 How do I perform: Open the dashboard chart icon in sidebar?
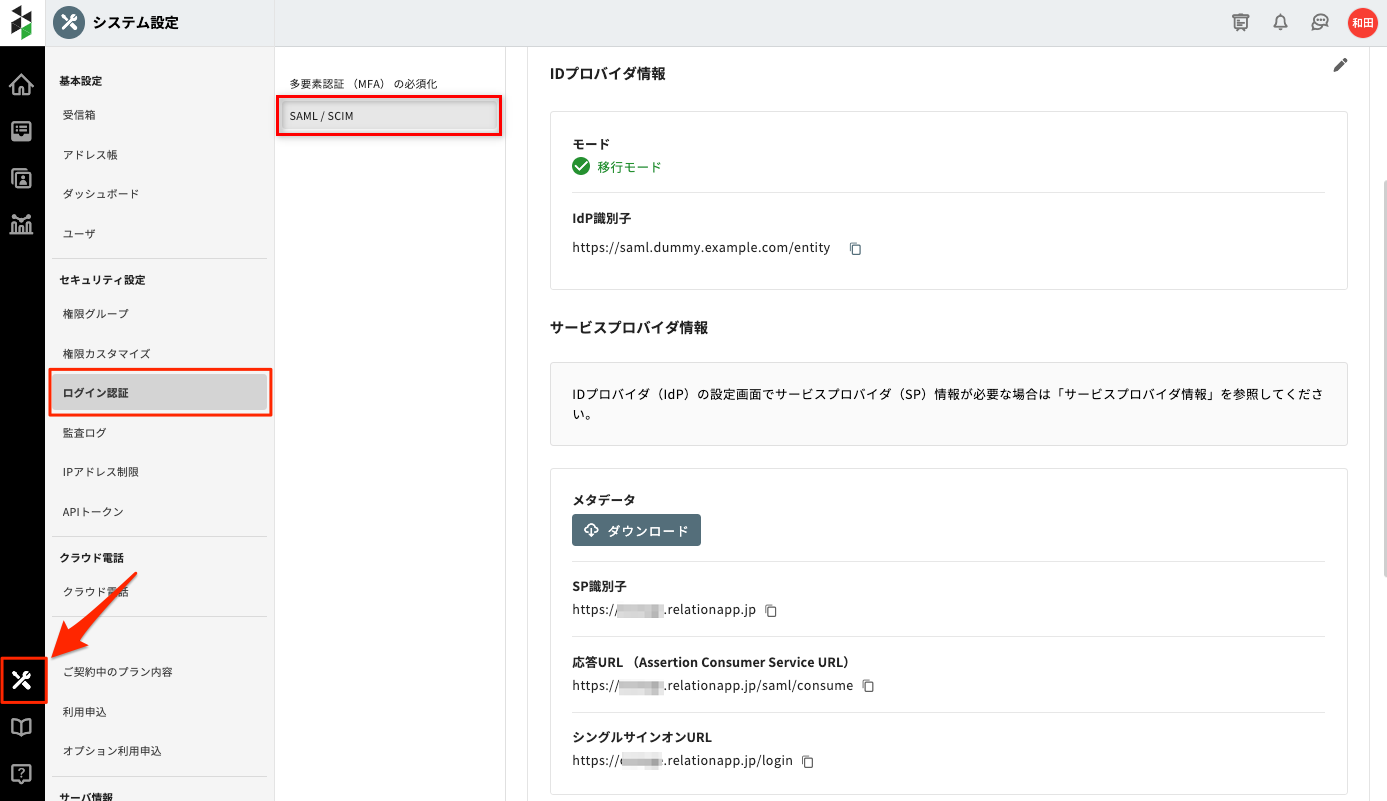[x=21, y=224]
